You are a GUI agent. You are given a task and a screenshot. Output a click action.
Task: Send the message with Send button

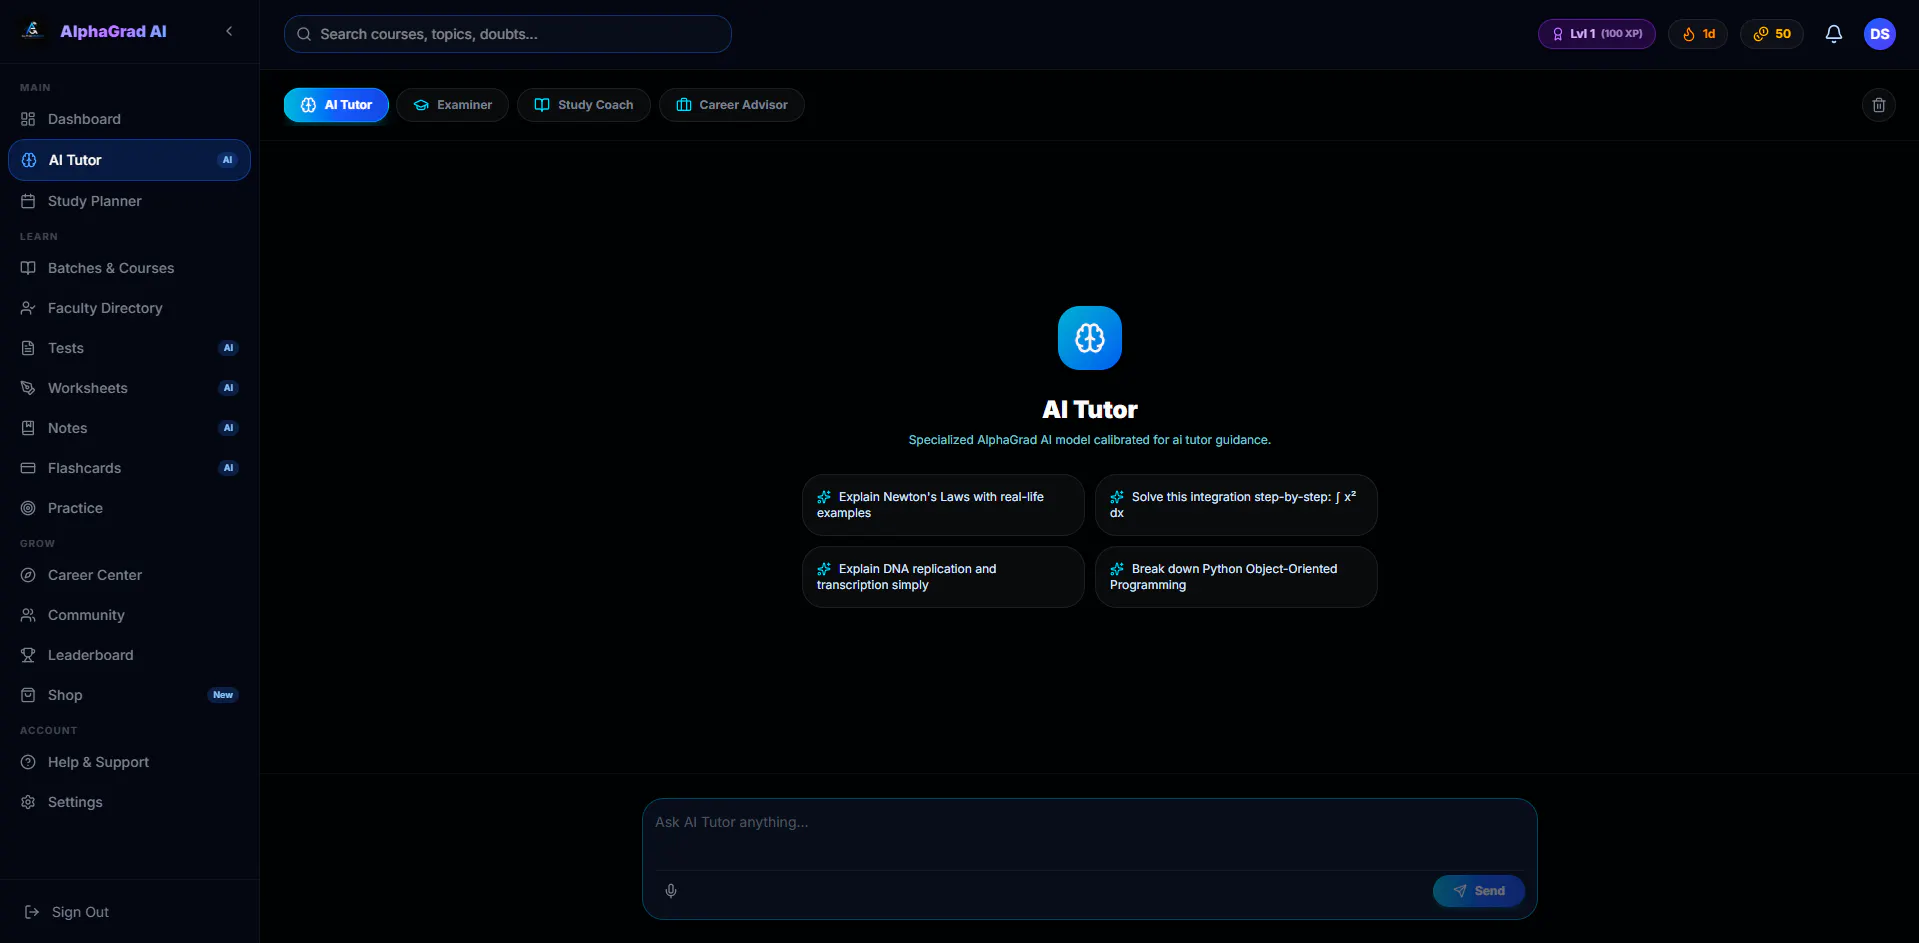(1479, 891)
